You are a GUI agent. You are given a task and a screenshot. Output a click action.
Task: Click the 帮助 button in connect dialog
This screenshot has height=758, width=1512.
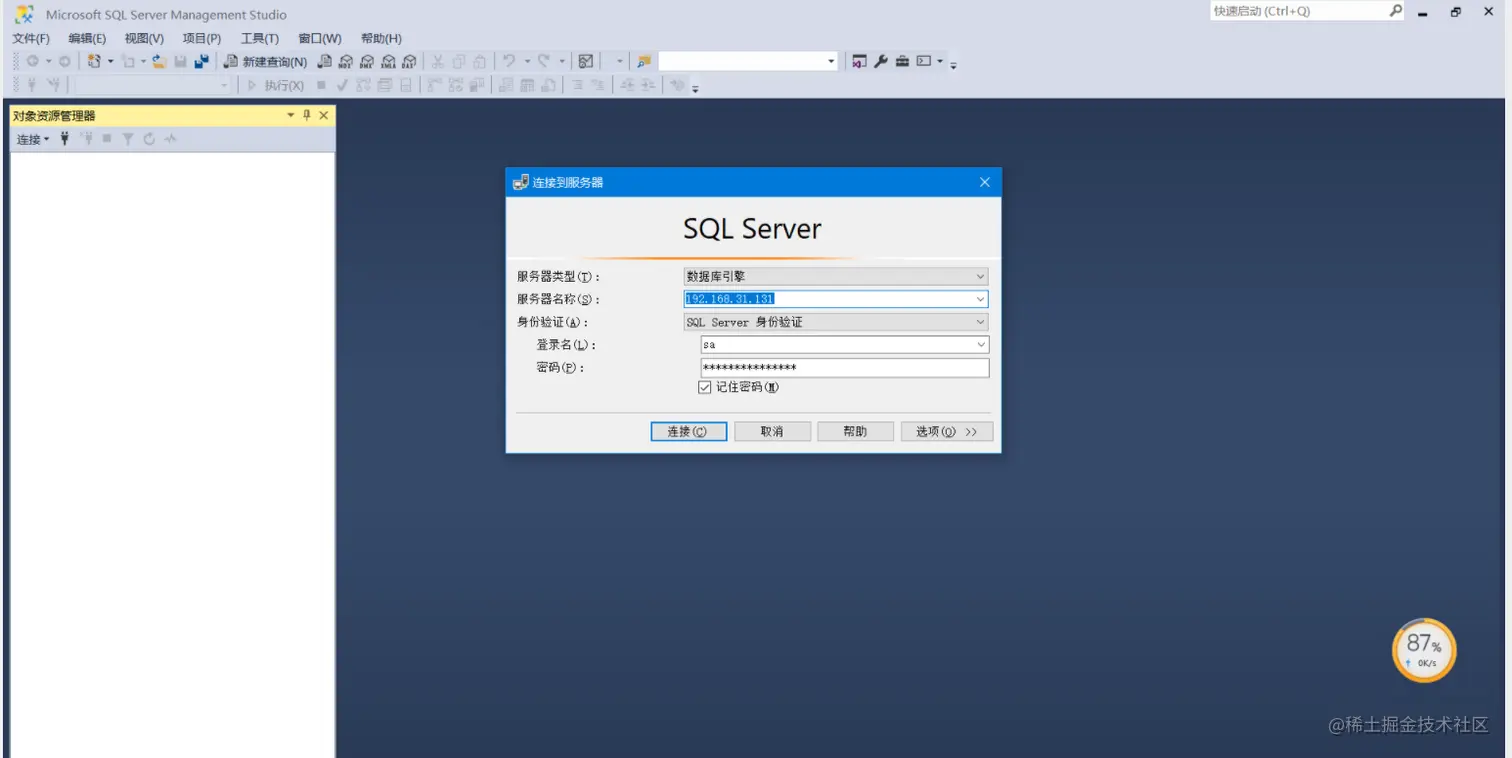pyautogui.click(x=855, y=432)
